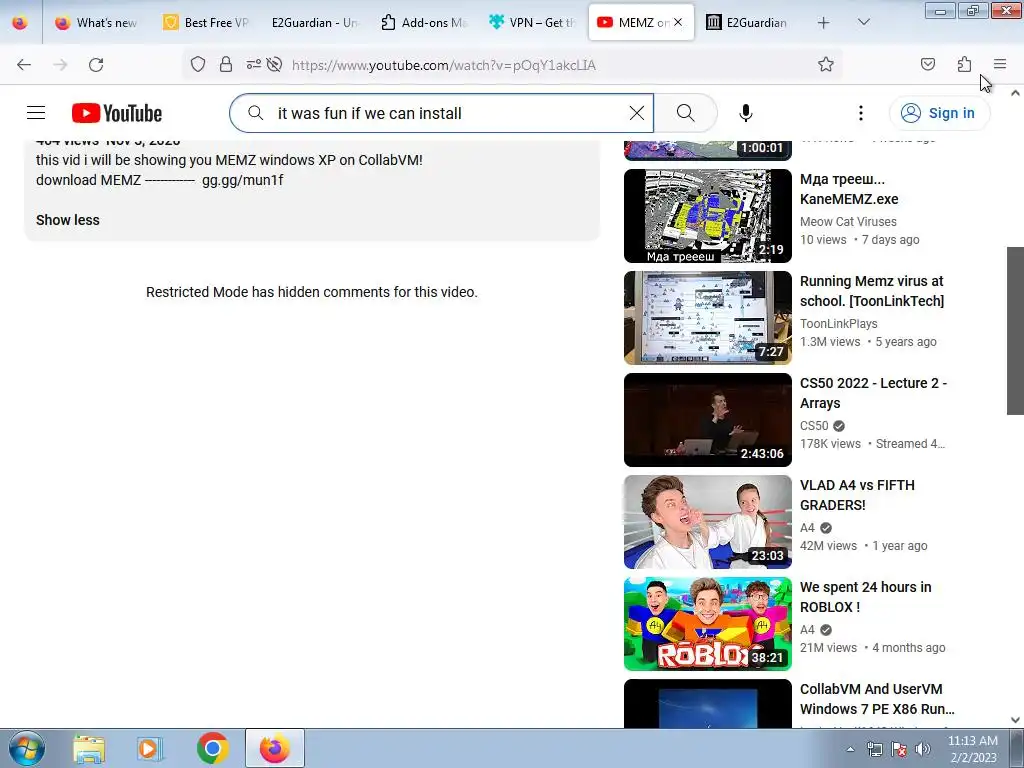Switch to the E2Guardian - Un tab
The image size is (1024, 768).
(314, 23)
